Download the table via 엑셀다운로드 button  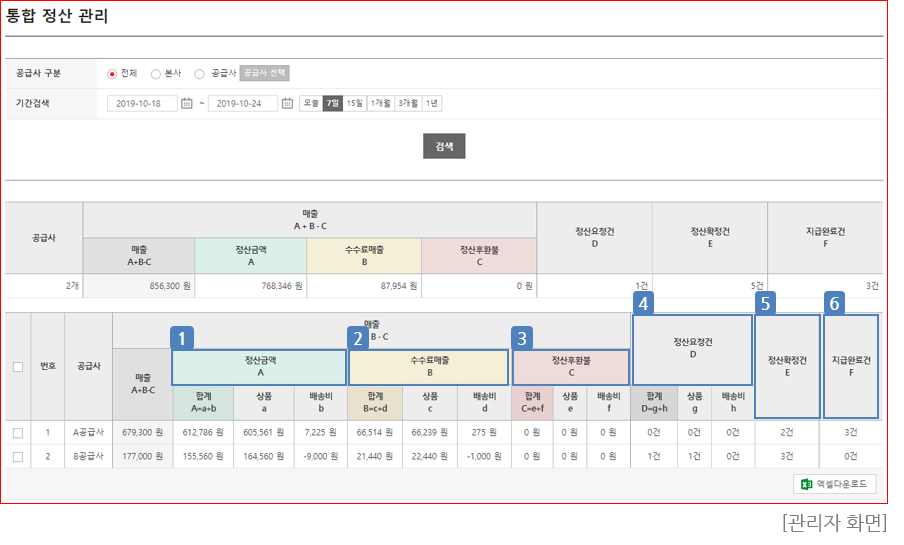[x=835, y=484]
